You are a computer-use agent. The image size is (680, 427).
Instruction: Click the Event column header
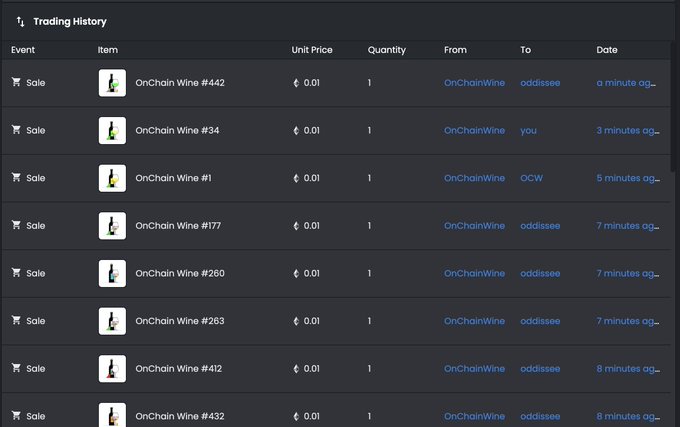(23, 50)
